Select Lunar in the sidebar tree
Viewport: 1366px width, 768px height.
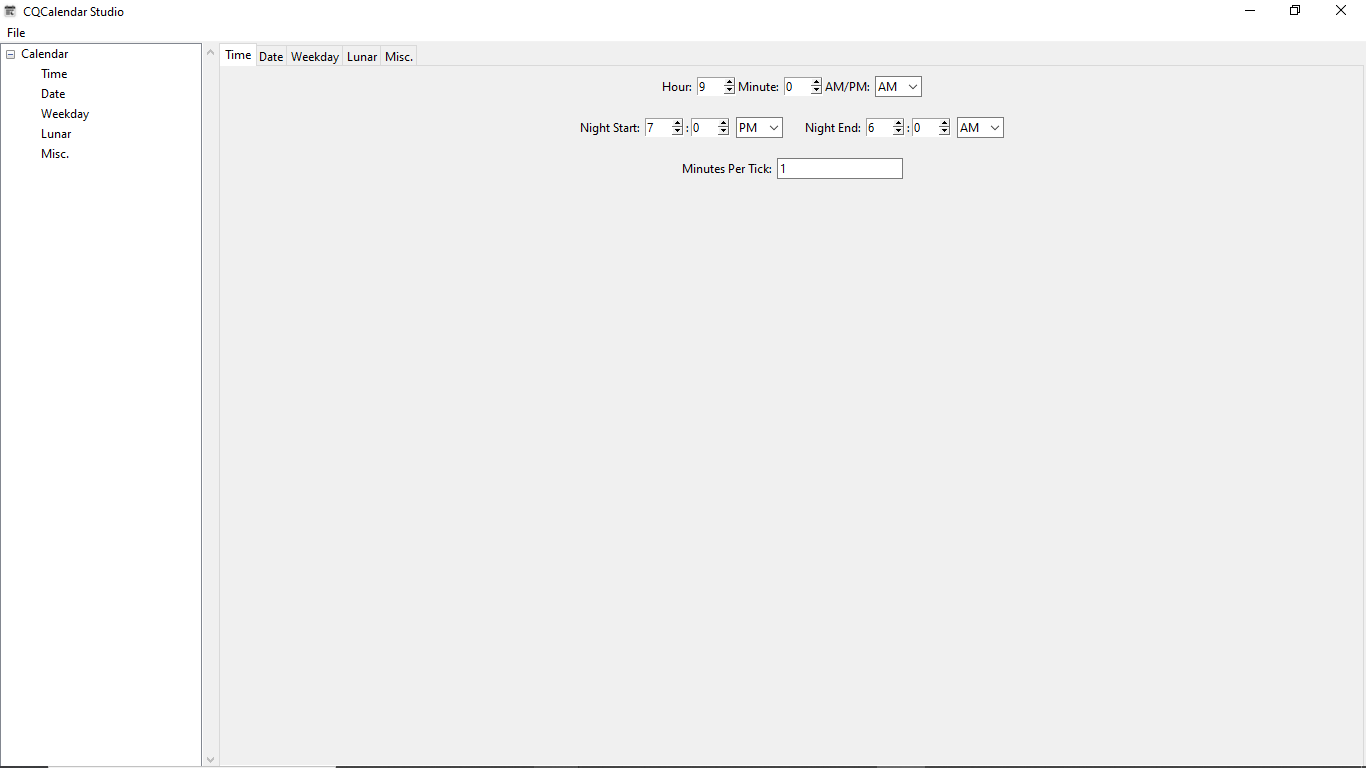56,134
